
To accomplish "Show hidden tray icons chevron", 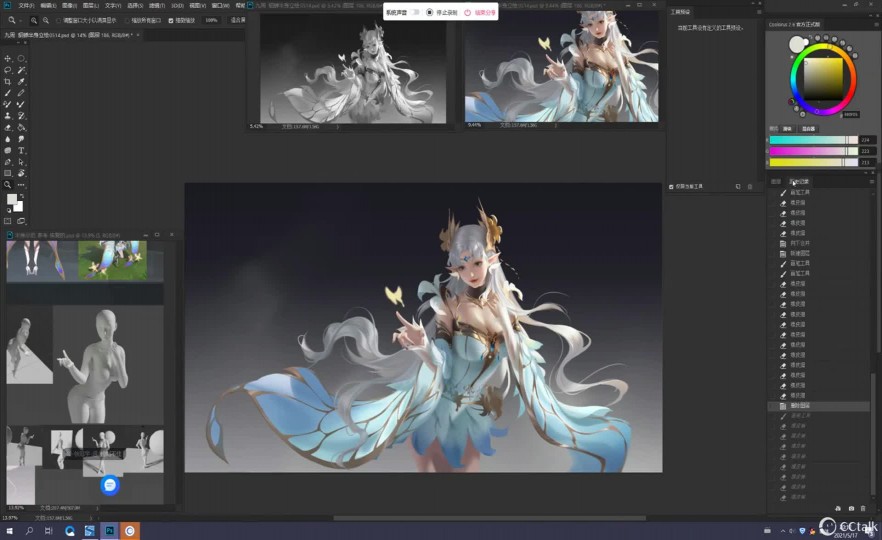I will point(782,530).
